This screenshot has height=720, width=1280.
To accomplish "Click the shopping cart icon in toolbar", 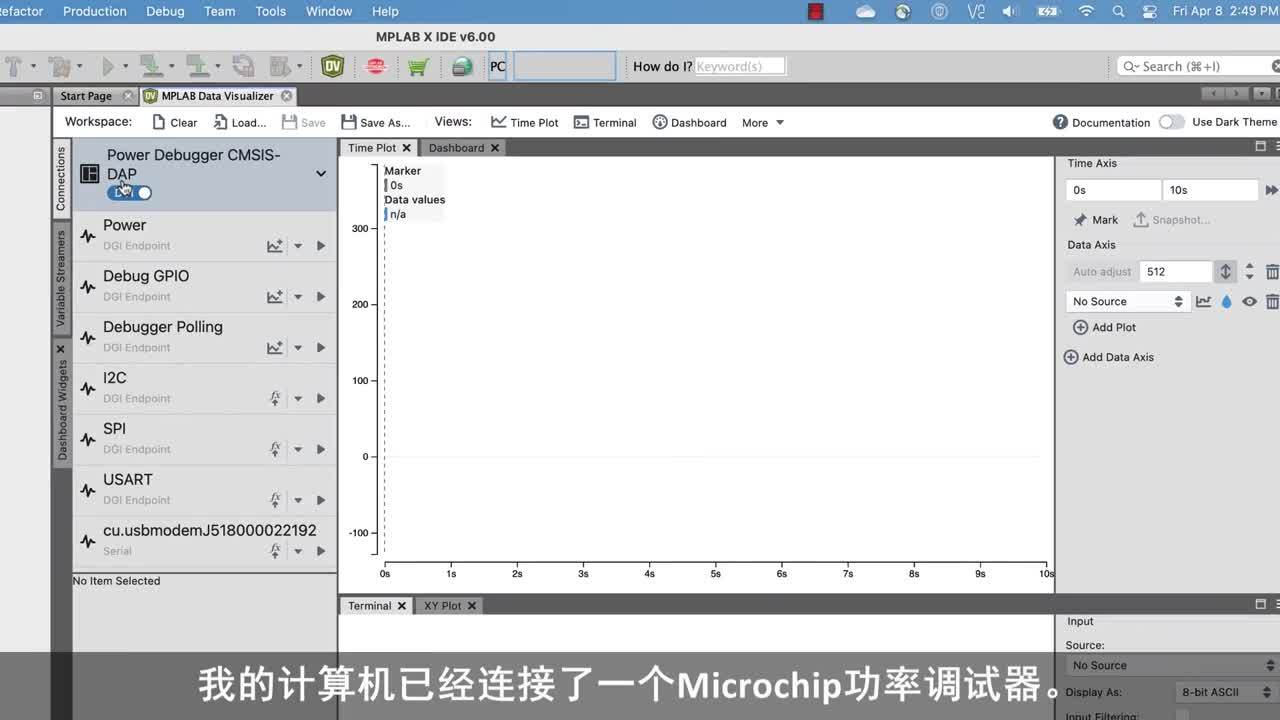I will click(x=418, y=66).
